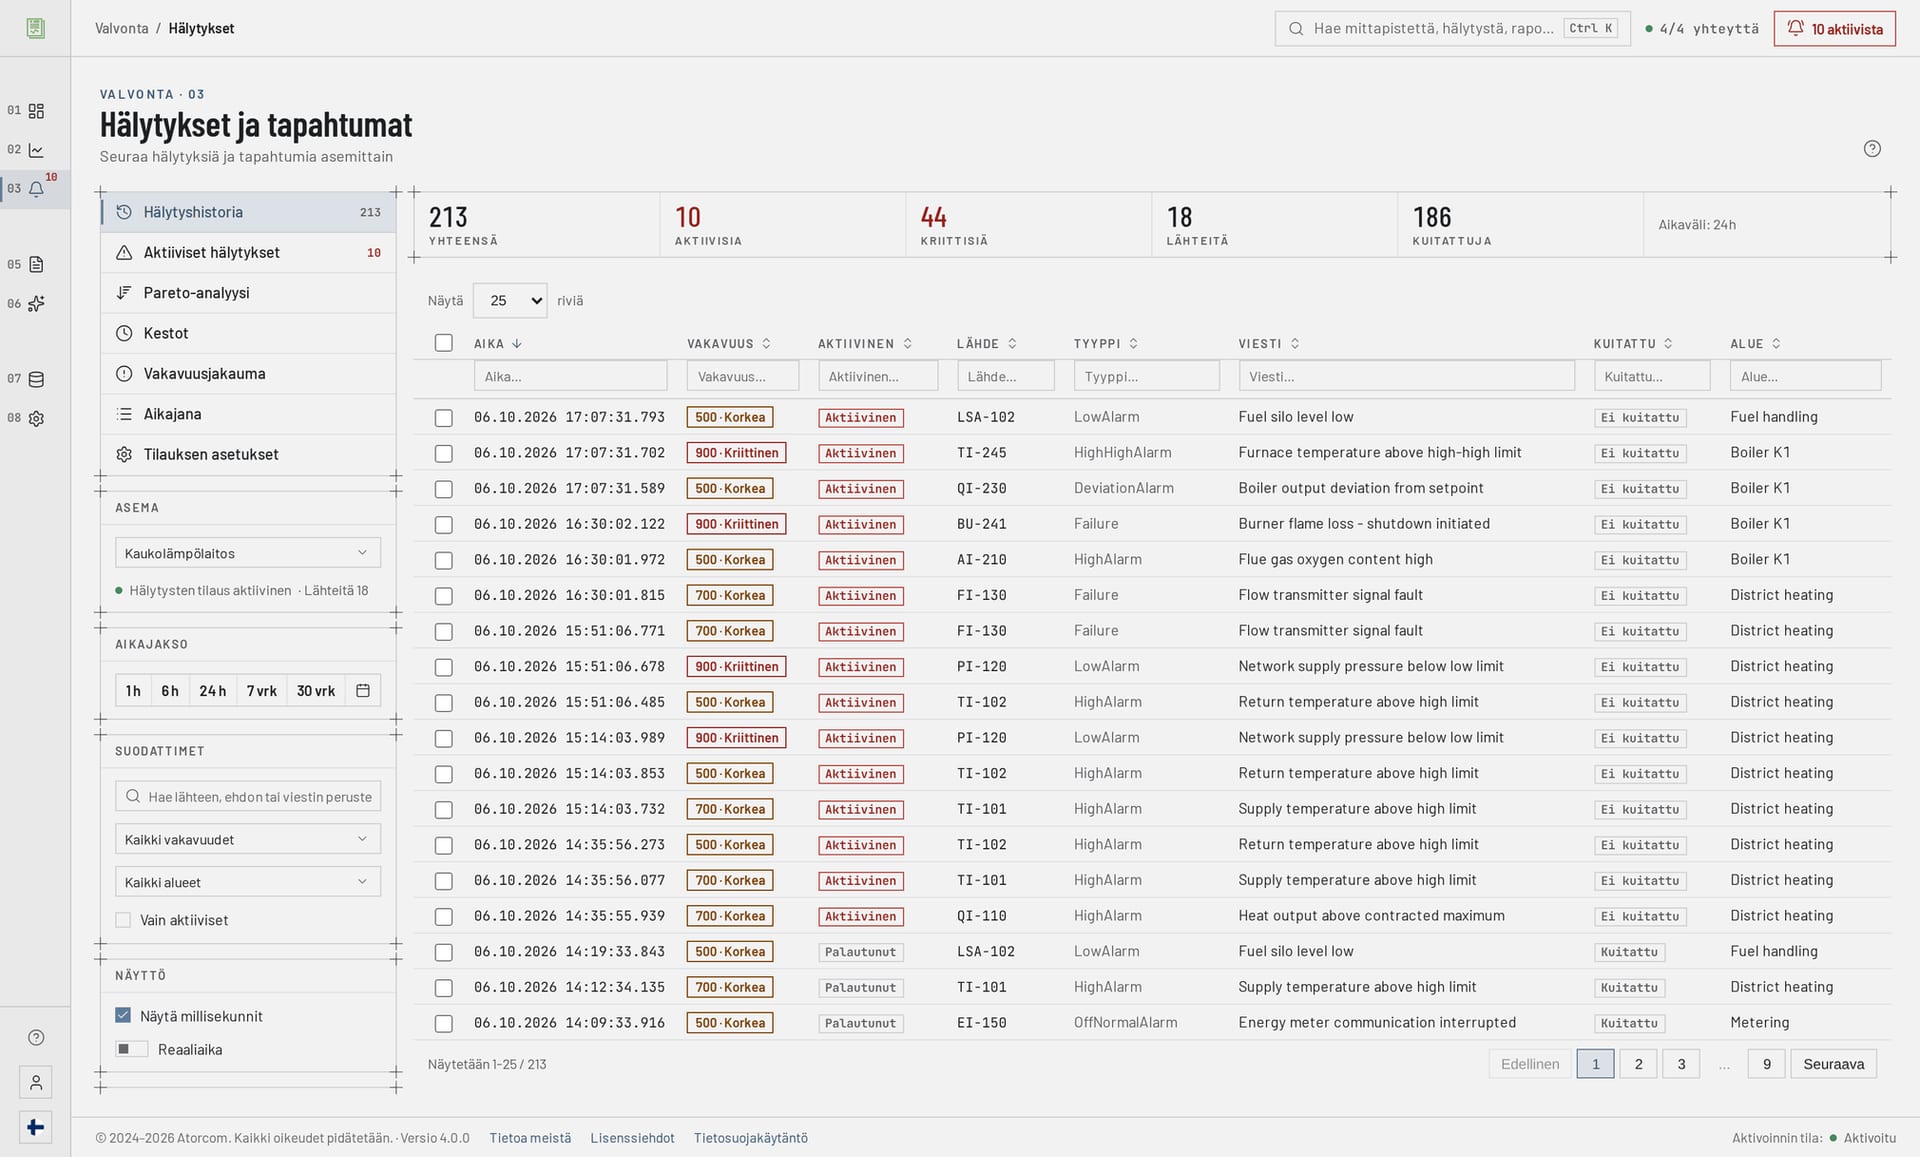Sort the table by Kuitattu column
This screenshot has width=1920, height=1157.
coord(1633,344)
